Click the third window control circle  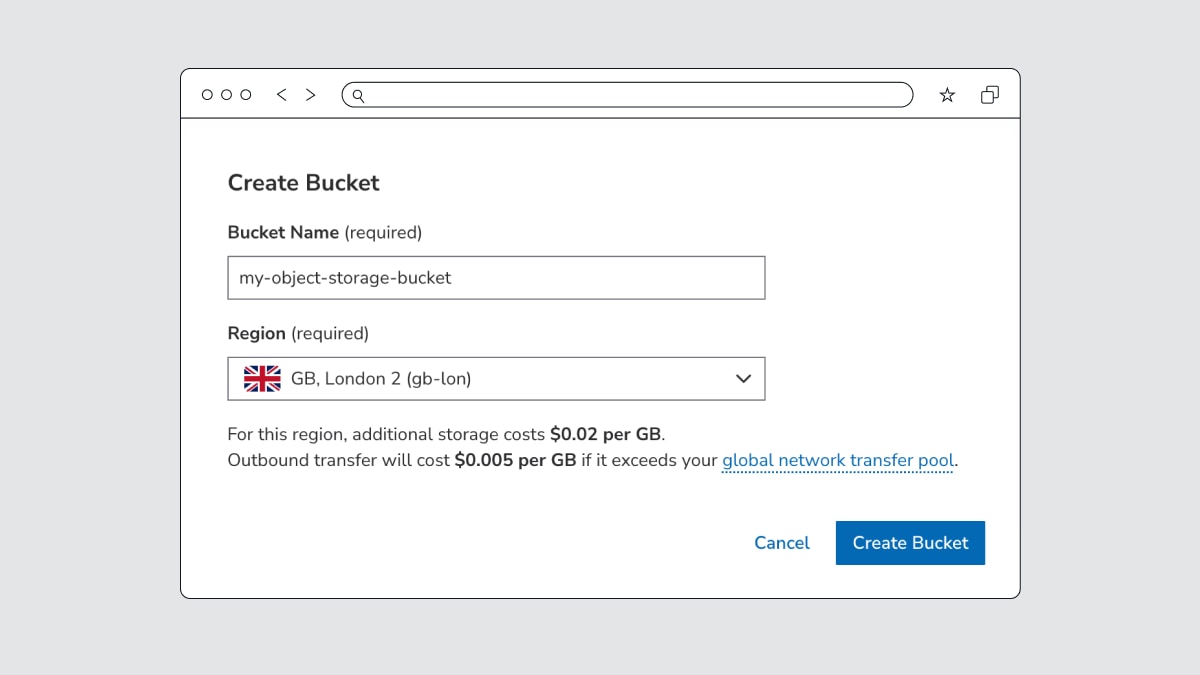[246, 94]
